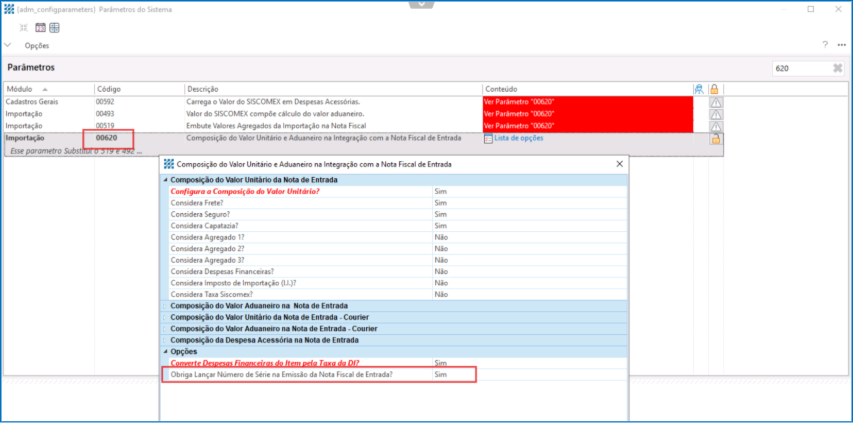Screen dimensions: 853x423
Task: Click the user column header icon
Action: tap(699, 89)
